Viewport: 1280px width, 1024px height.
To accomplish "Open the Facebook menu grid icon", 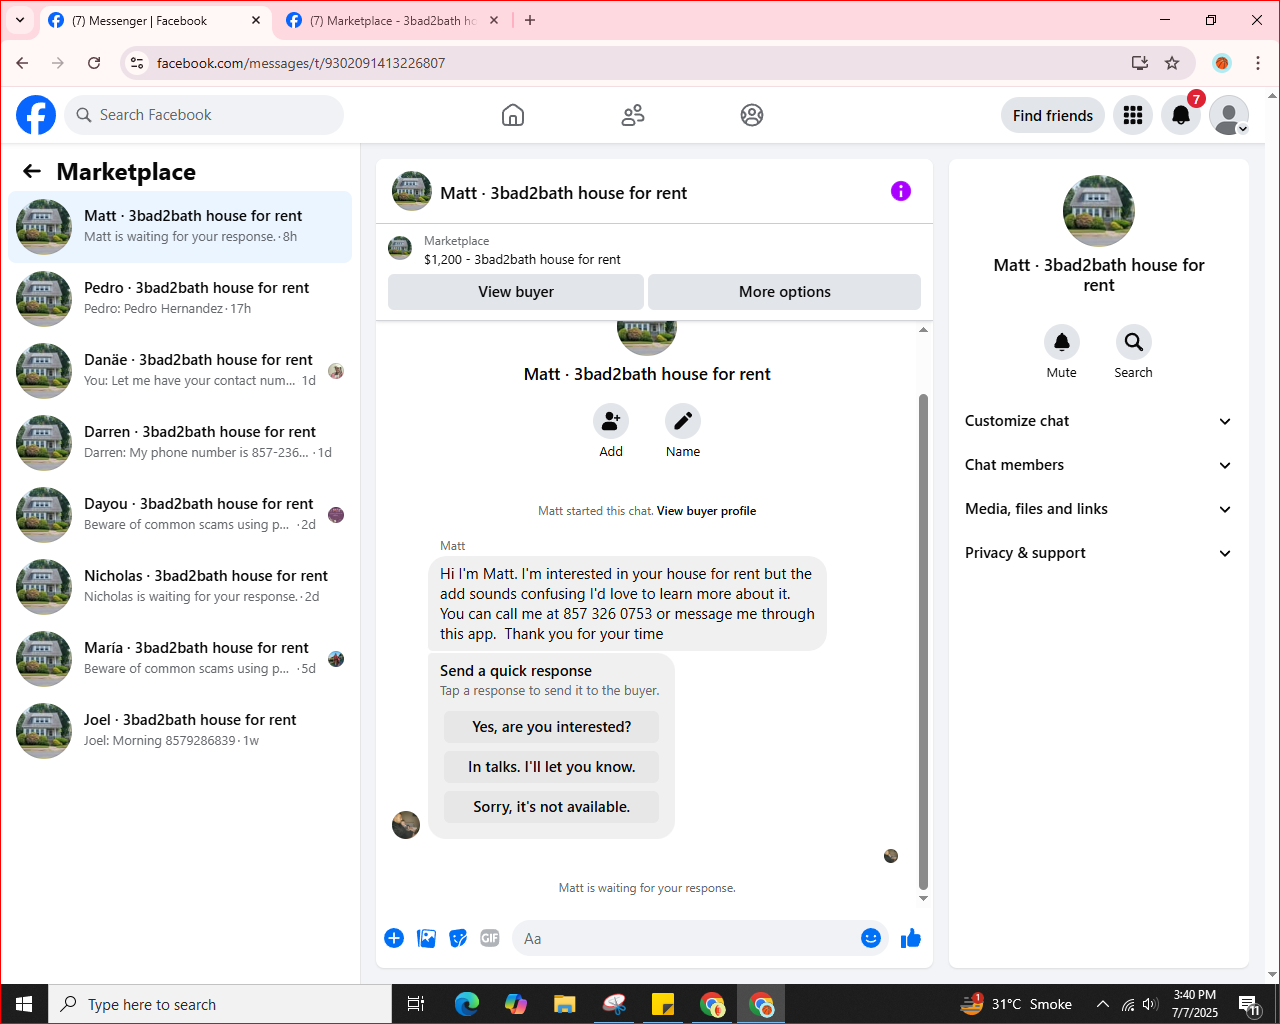I will coord(1133,115).
